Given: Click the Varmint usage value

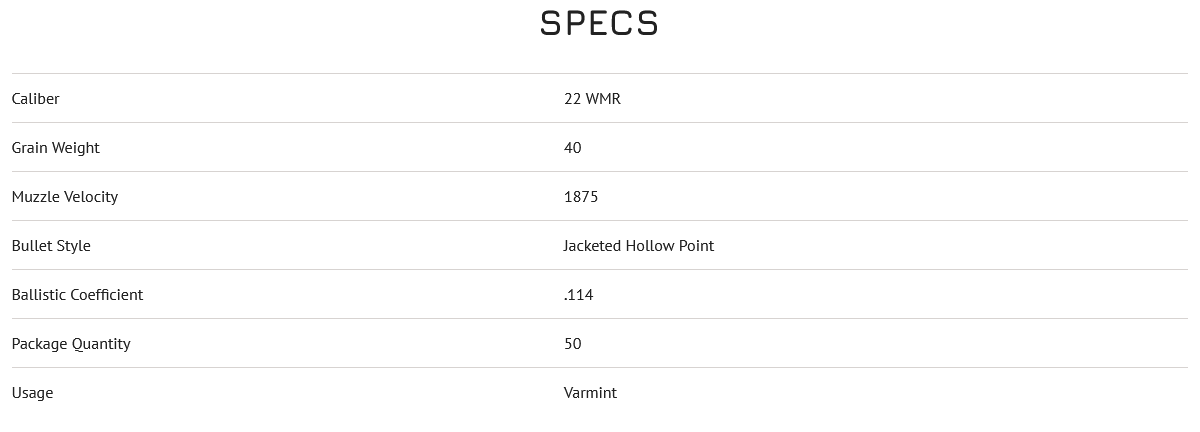Looking at the screenshot, I should point(590,392).
